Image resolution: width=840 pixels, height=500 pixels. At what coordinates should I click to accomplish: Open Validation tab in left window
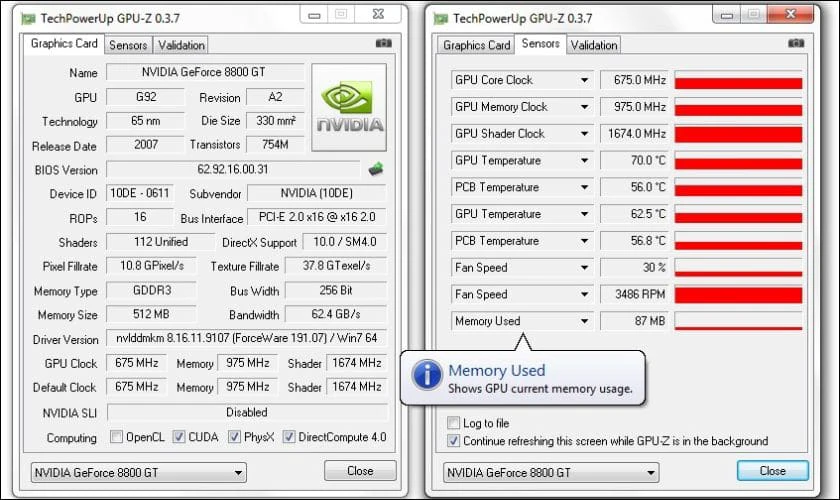181,45
